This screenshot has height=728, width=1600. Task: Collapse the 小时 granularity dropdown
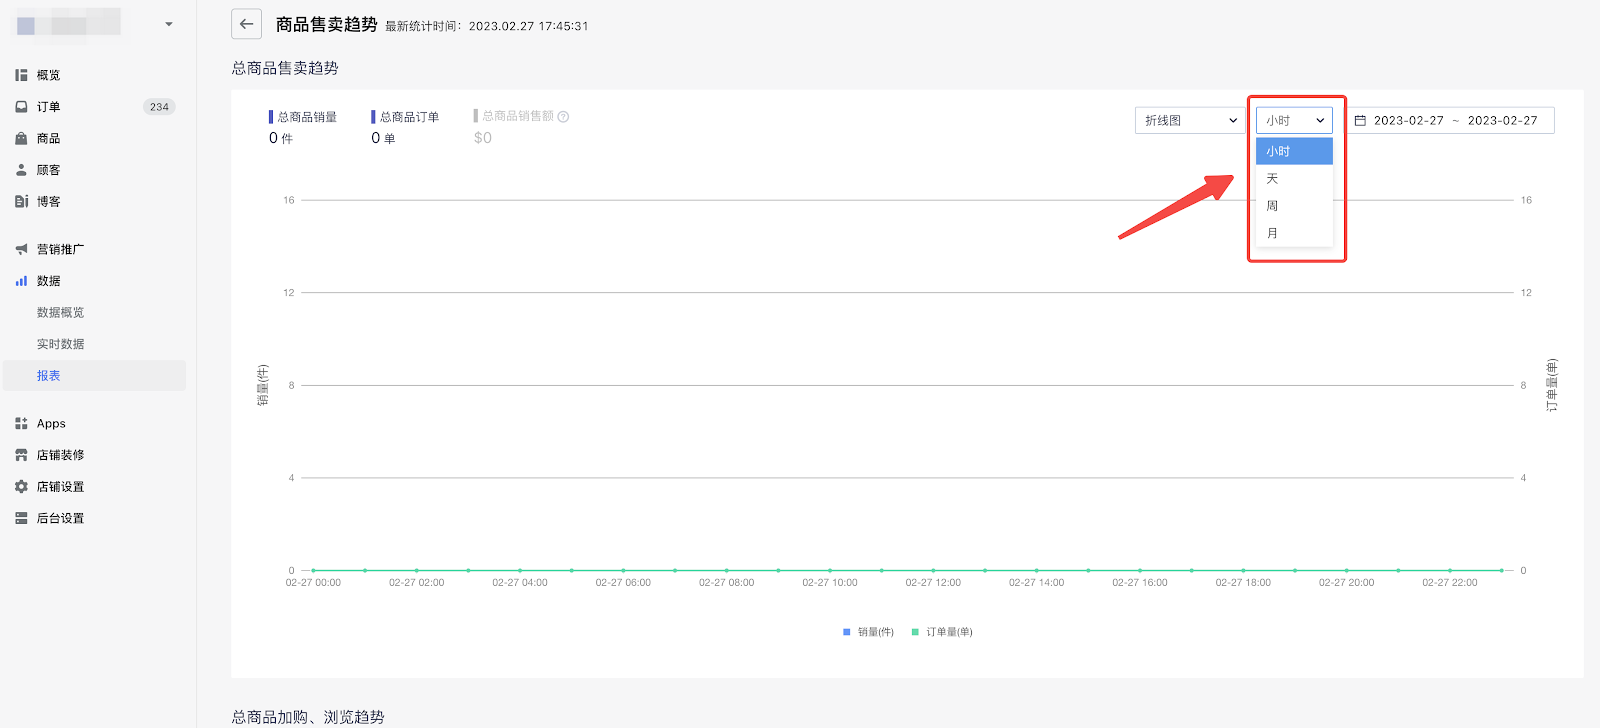(x=1294, y=120)
